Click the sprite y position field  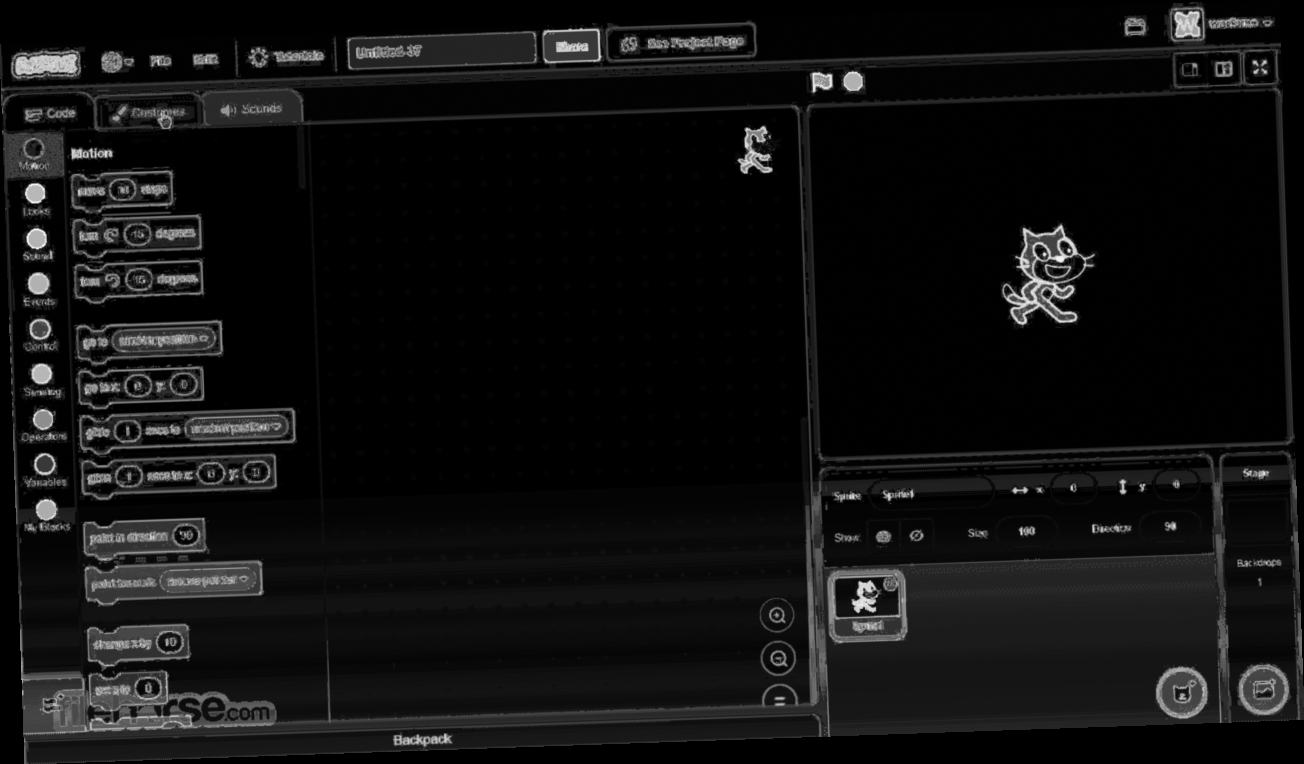coord(1176,485)
